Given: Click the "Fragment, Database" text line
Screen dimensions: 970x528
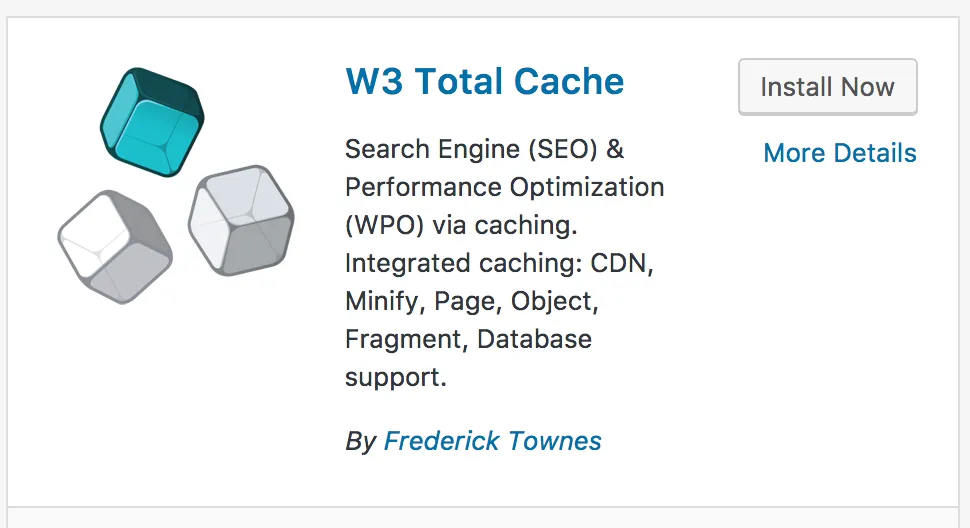Looking at the screenshot, I should point(468,340).
